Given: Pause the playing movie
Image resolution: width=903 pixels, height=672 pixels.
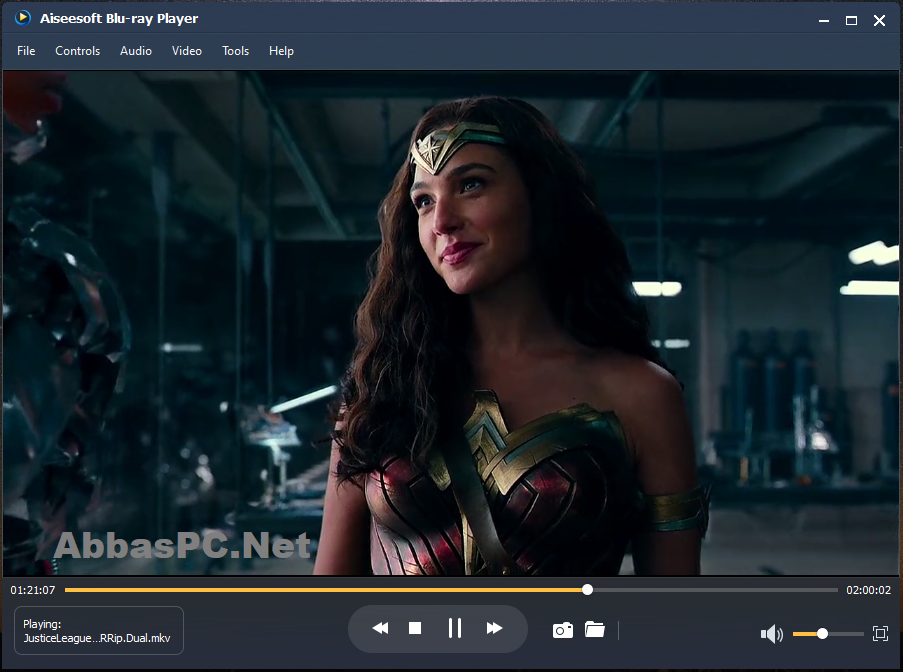Looking at the screenshot, I should point(455,628).
